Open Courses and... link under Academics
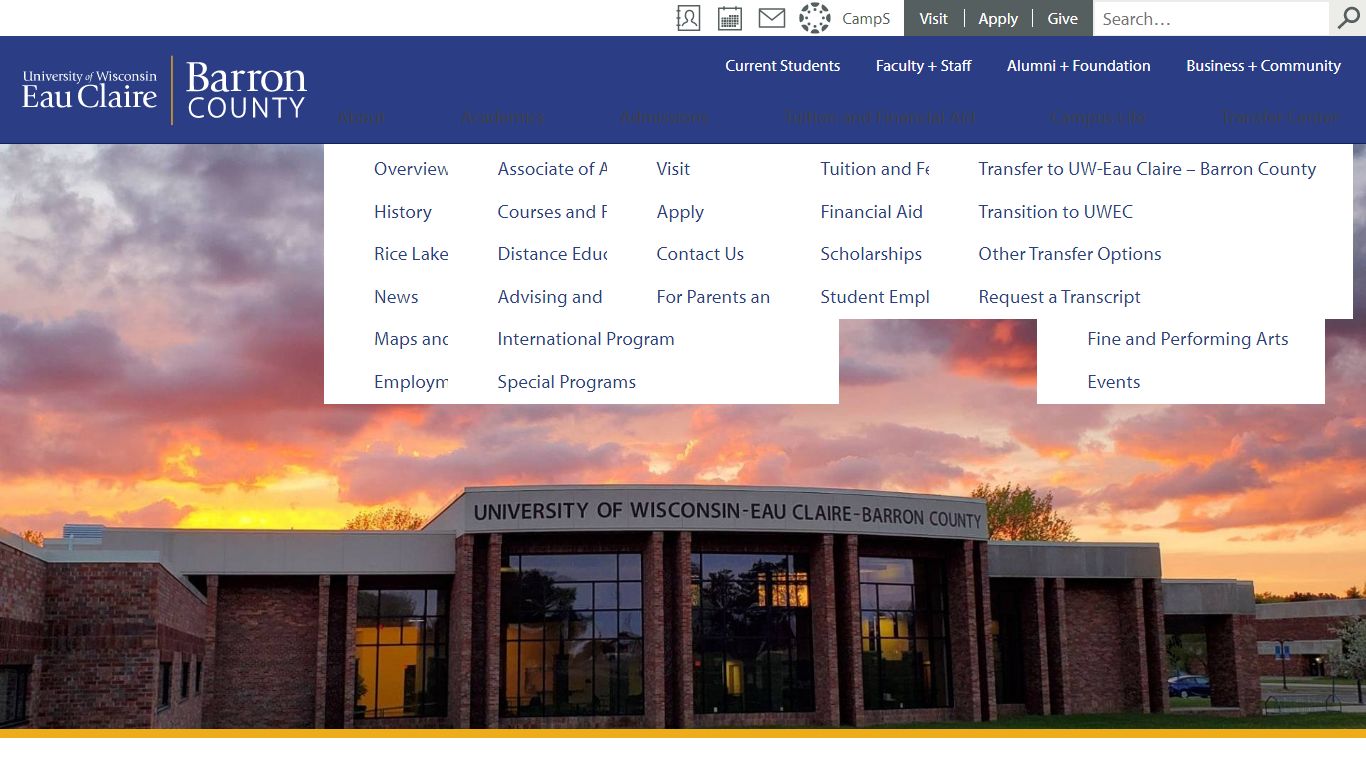 tap(552, 212)
